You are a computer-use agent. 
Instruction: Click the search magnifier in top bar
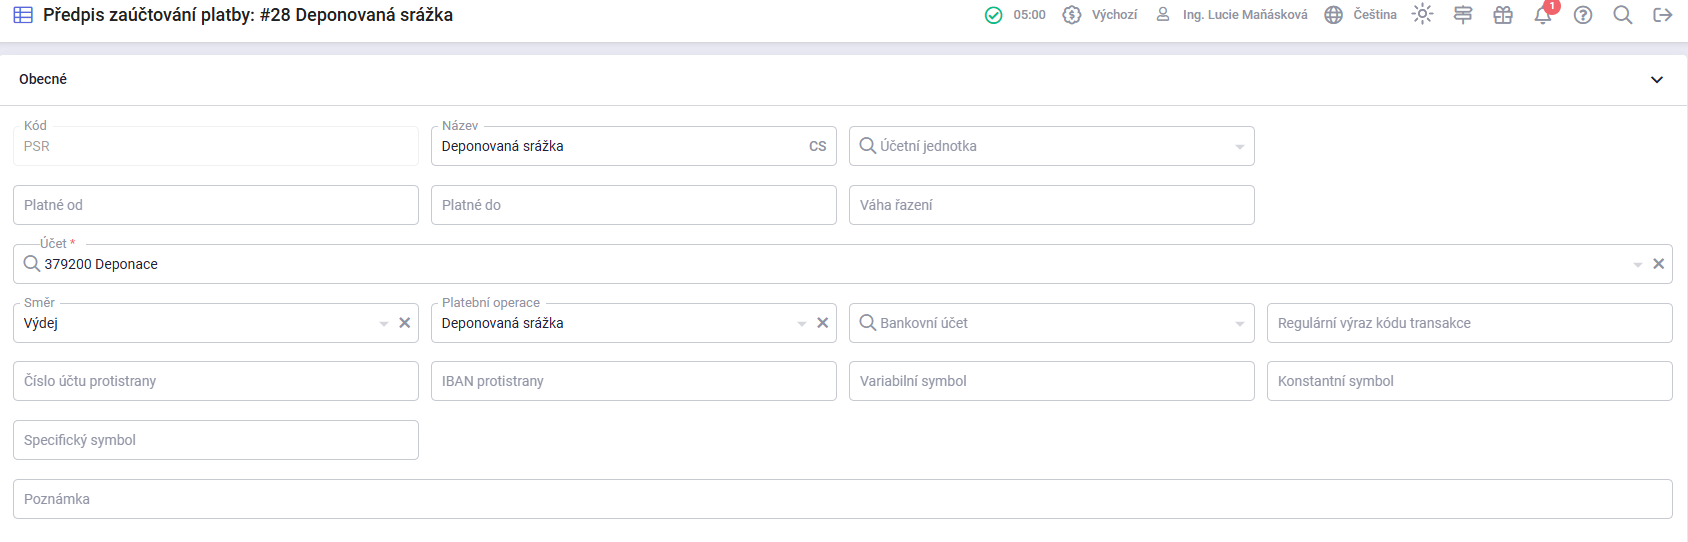pyautogui.click(x=1623, y=15)
